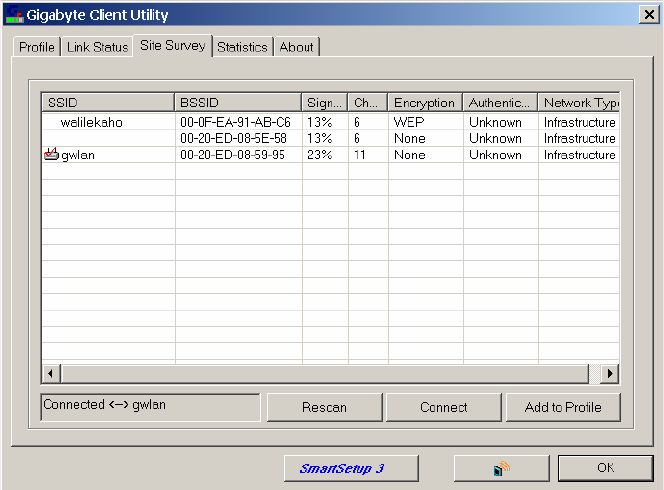Click channel 11 cell
Viewport: 664px width, 490px height.
point(360,155)
